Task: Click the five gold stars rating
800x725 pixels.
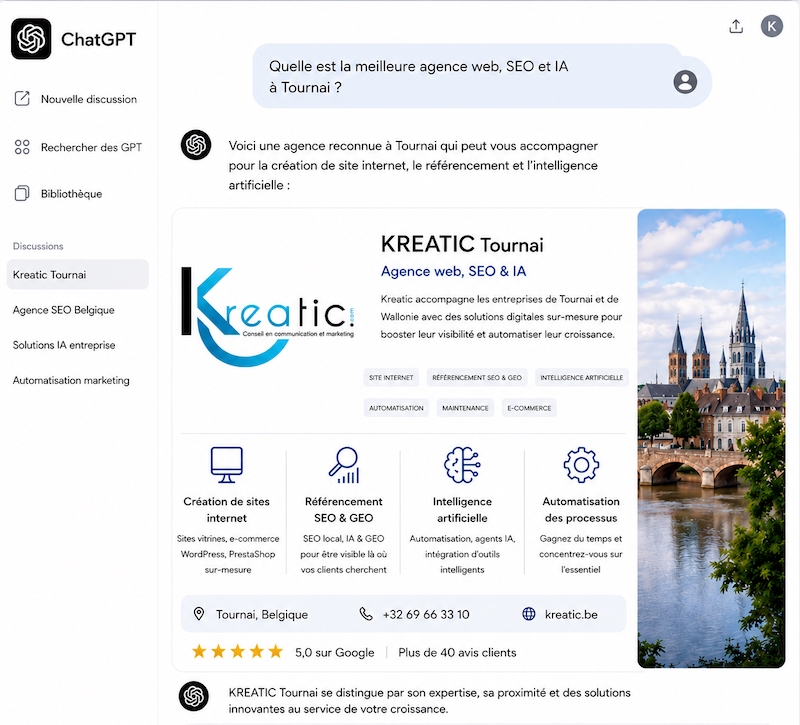Action: coord(237,652)
